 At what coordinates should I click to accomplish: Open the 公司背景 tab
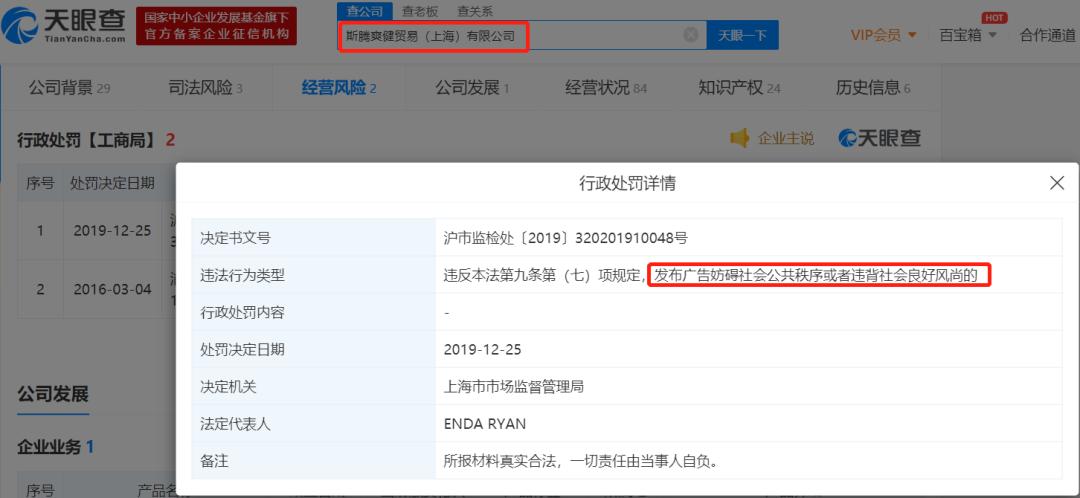point(69,87)
